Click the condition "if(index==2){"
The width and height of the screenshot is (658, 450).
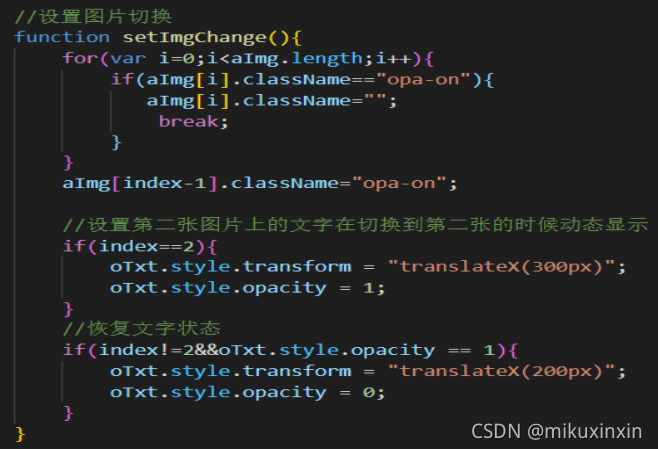point(140,246)
